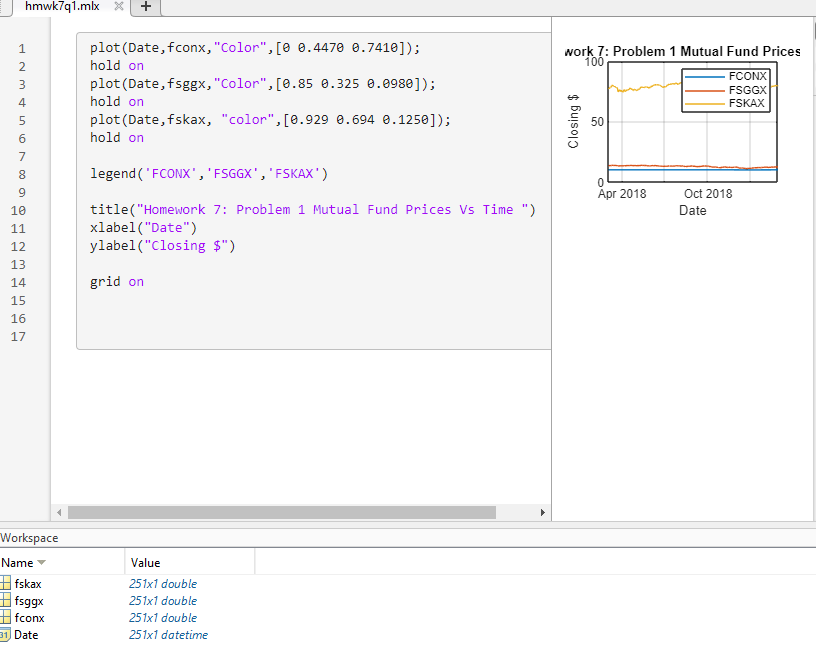Click the fconx variable grid icon
816x652 pixels.
[5, 617]
